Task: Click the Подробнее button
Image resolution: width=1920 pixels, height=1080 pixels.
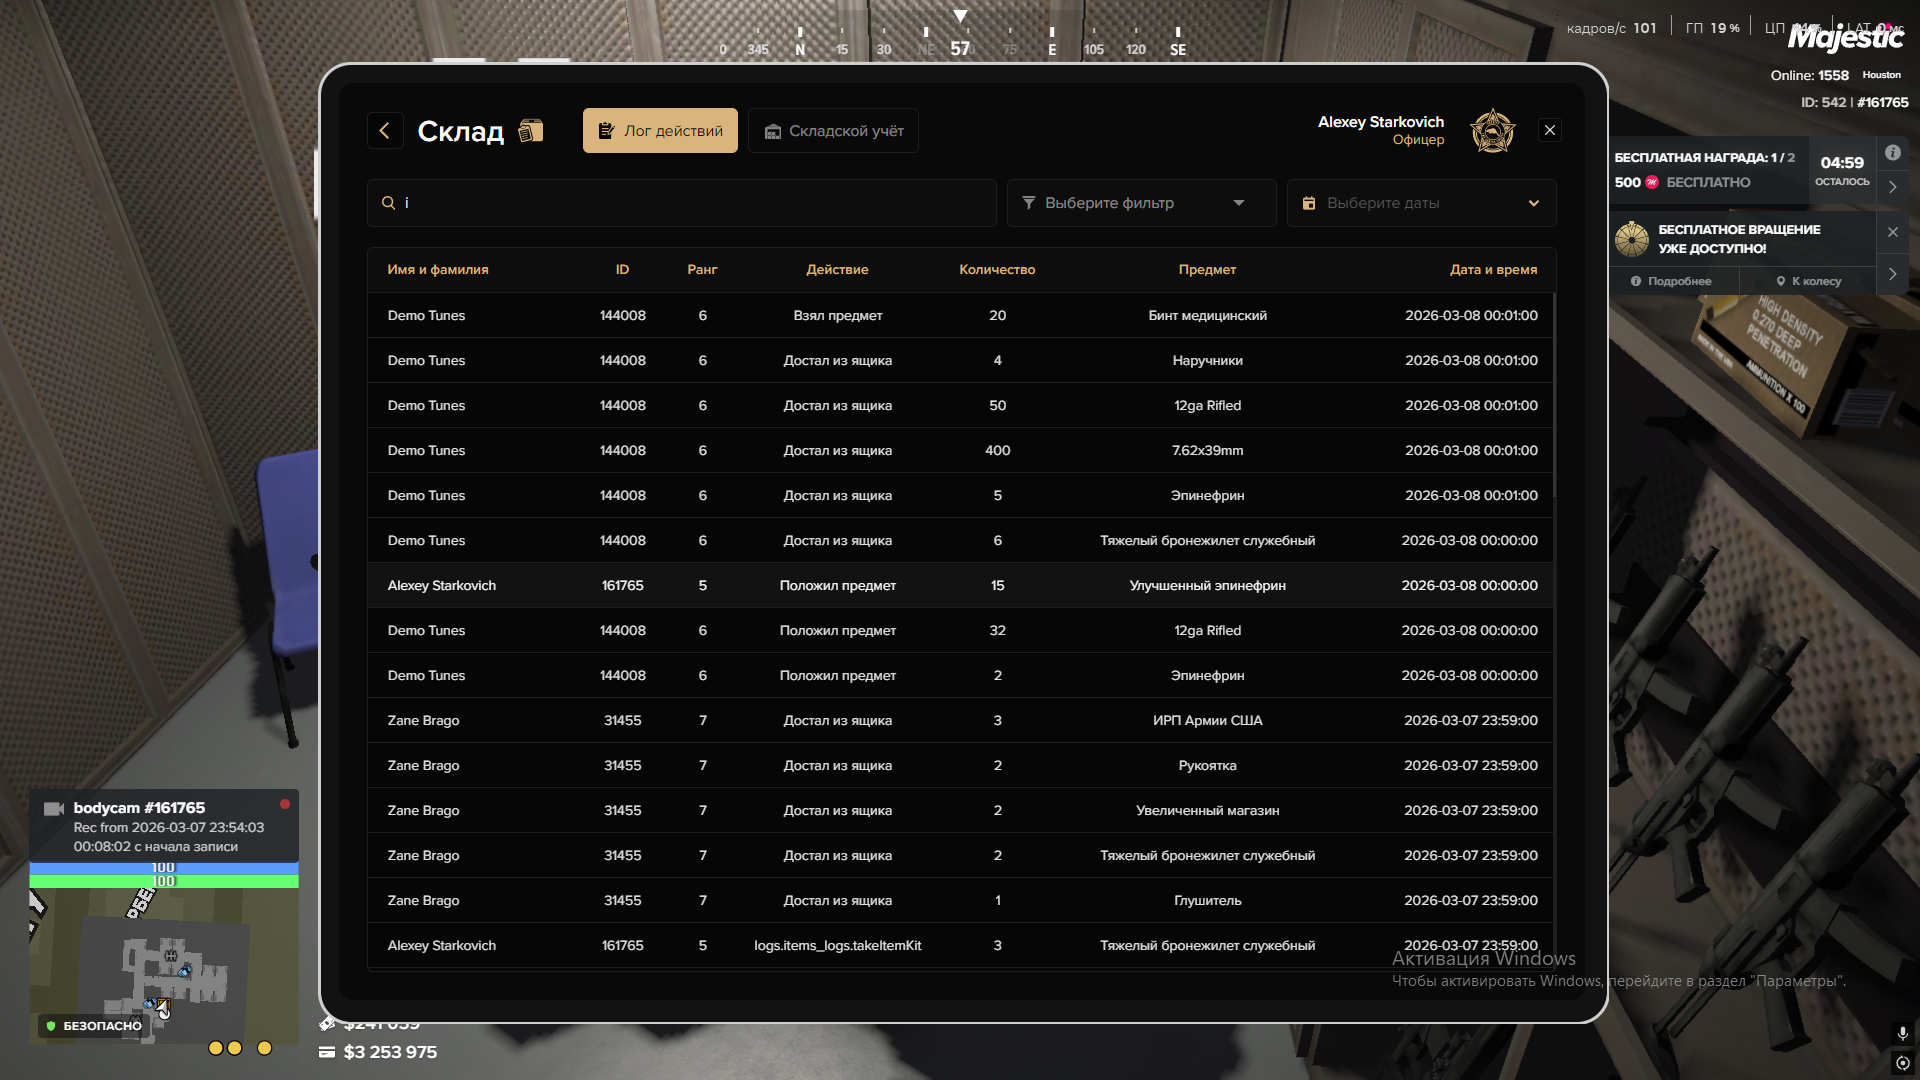Action: click(1671, 281)
